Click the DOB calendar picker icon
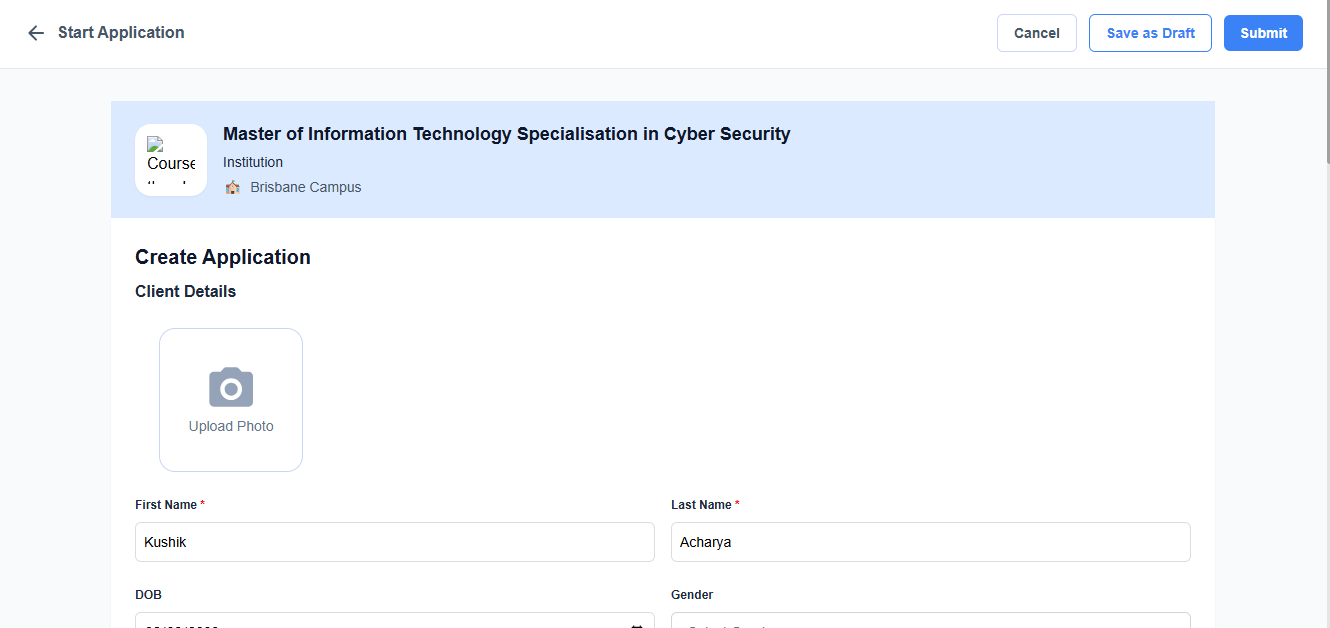 636,624
